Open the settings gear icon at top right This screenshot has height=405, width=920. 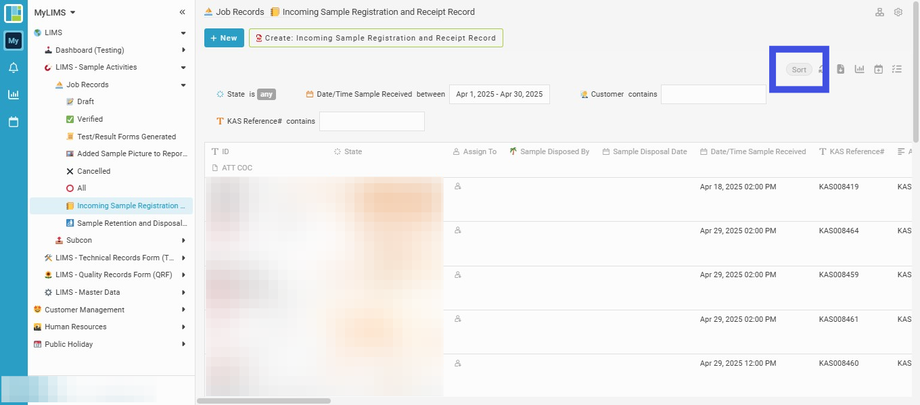(x=898, y=12)
